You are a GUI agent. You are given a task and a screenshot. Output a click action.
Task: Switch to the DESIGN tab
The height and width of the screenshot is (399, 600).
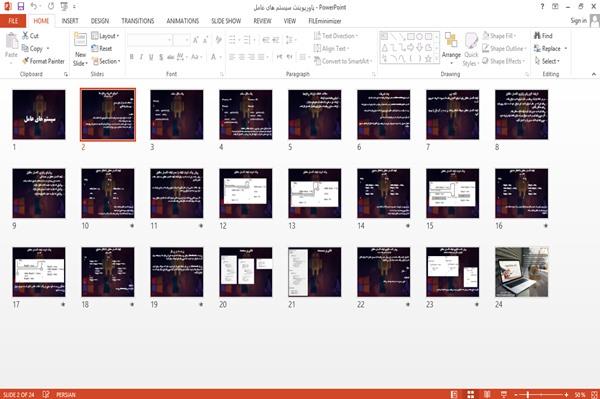tap(100, 21)
